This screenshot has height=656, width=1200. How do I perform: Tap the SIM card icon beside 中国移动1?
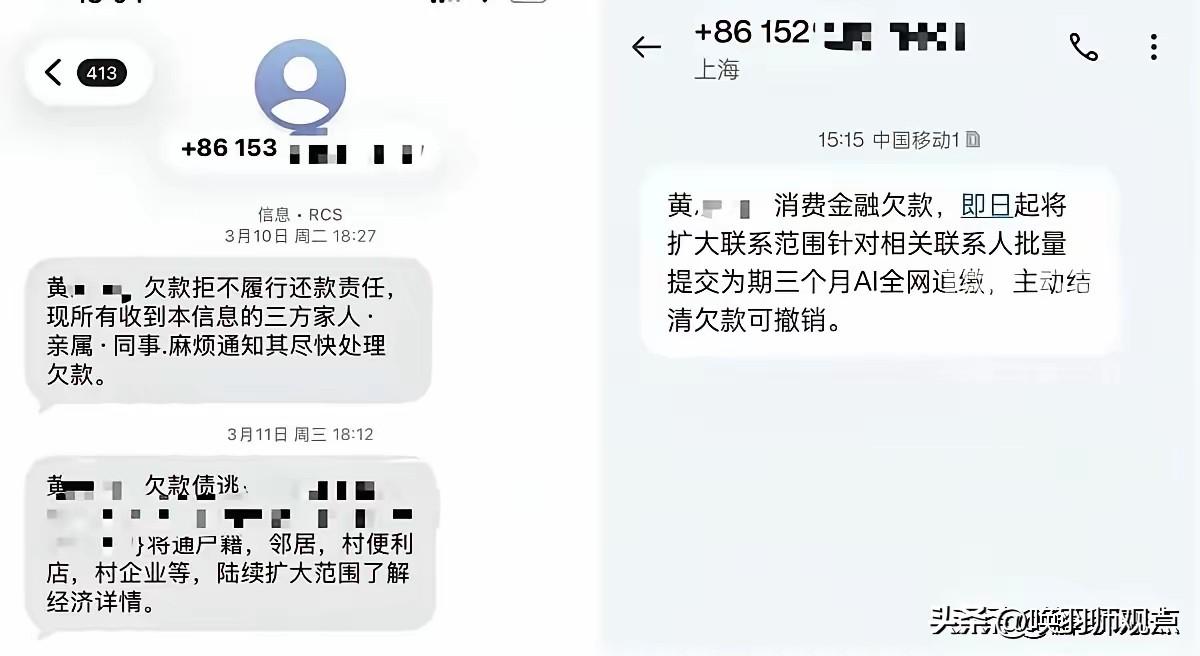pyautogui.click(x=973, y=140)
